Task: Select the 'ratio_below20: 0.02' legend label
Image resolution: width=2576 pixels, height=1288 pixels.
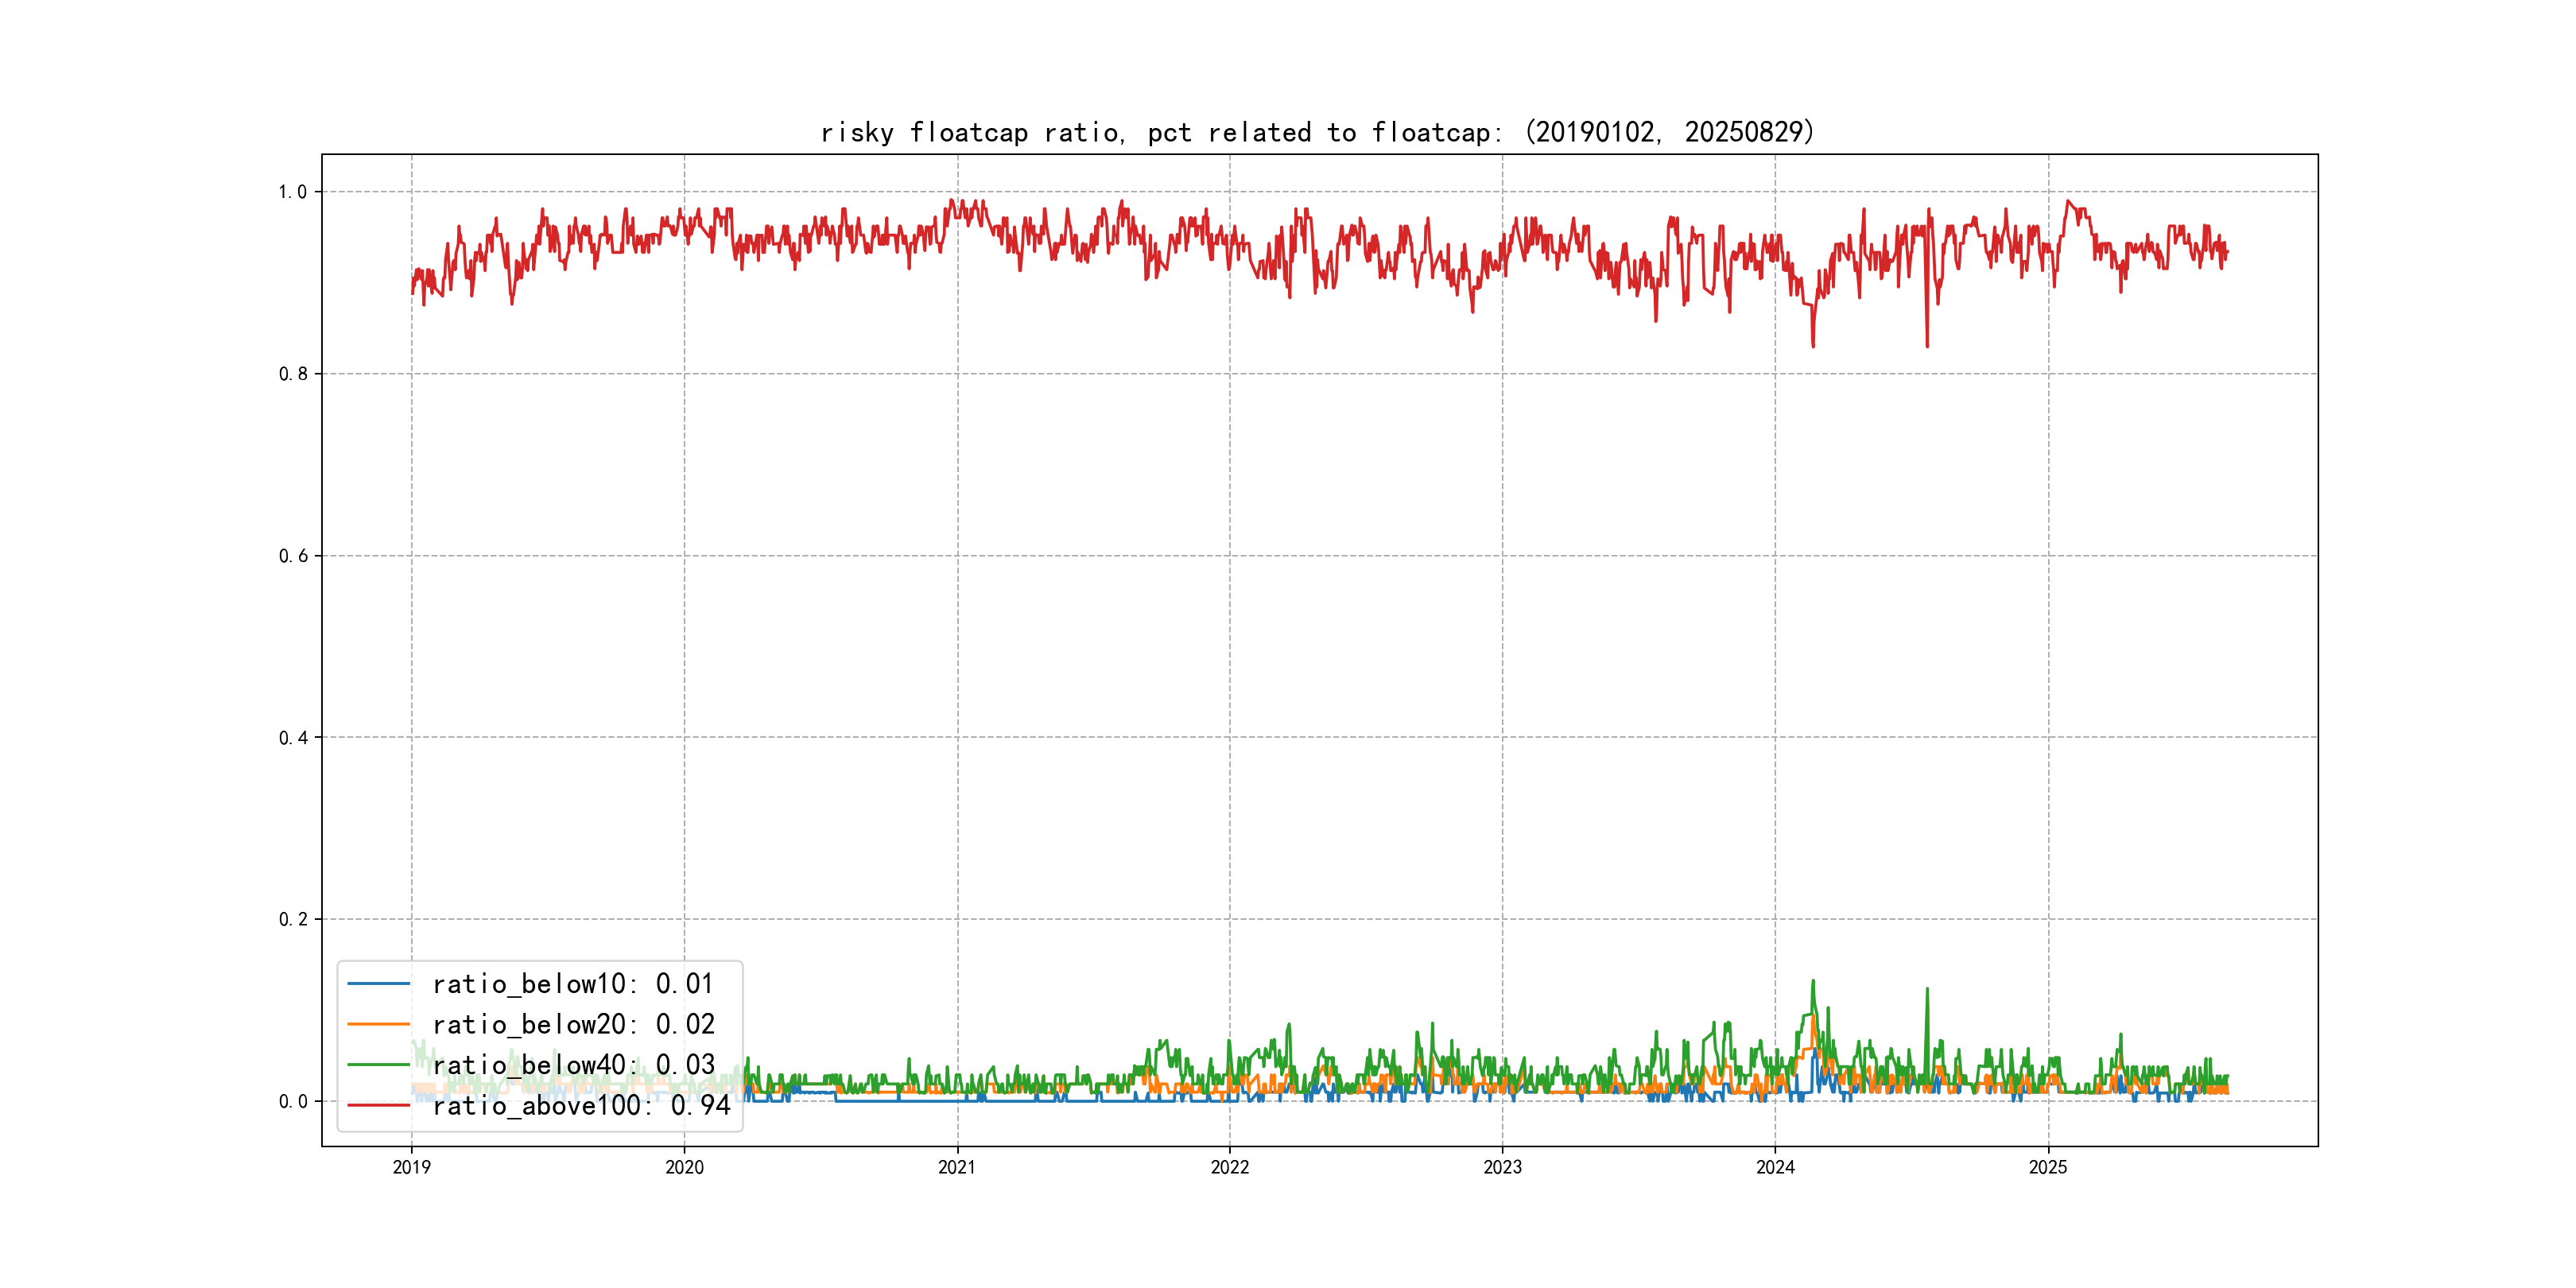Action: click(573, 1024)
